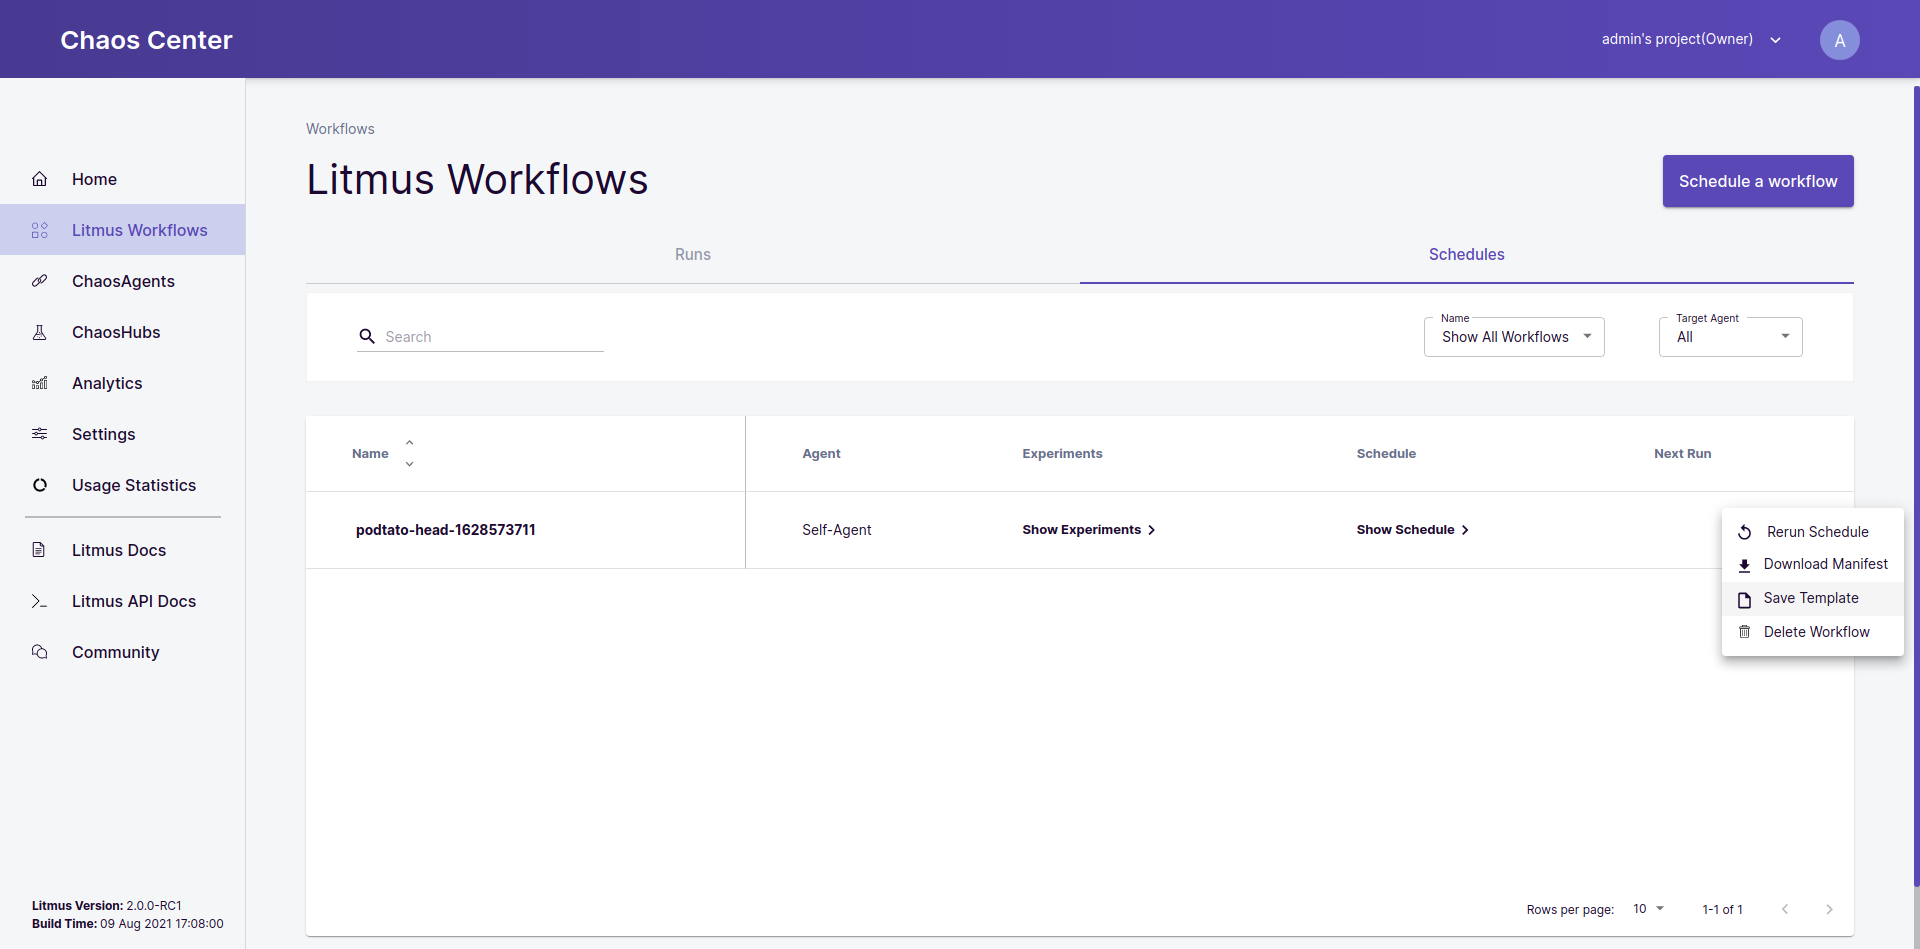This screenshot has height=949, width=1920.
Task: Click the Usage Statistics circle icon
Action: tap(40, 485)
